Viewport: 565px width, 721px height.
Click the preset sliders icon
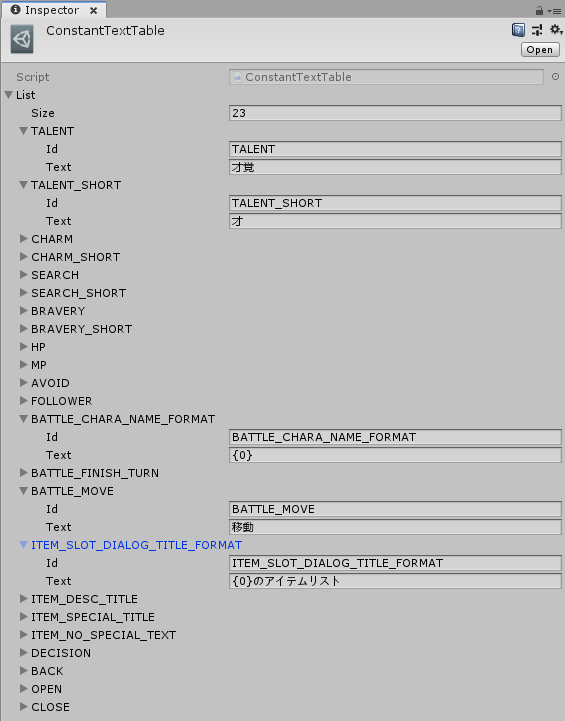(536, 30)
